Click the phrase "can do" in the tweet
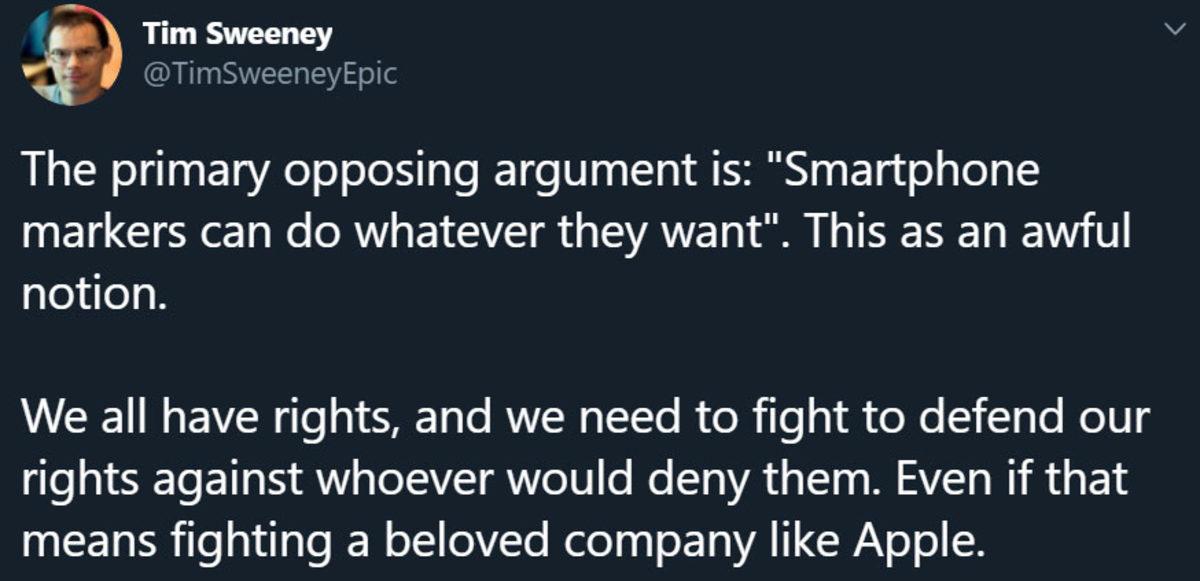Image resolution: width=1200 pixels, height=581 pixels. click(243, 233)
